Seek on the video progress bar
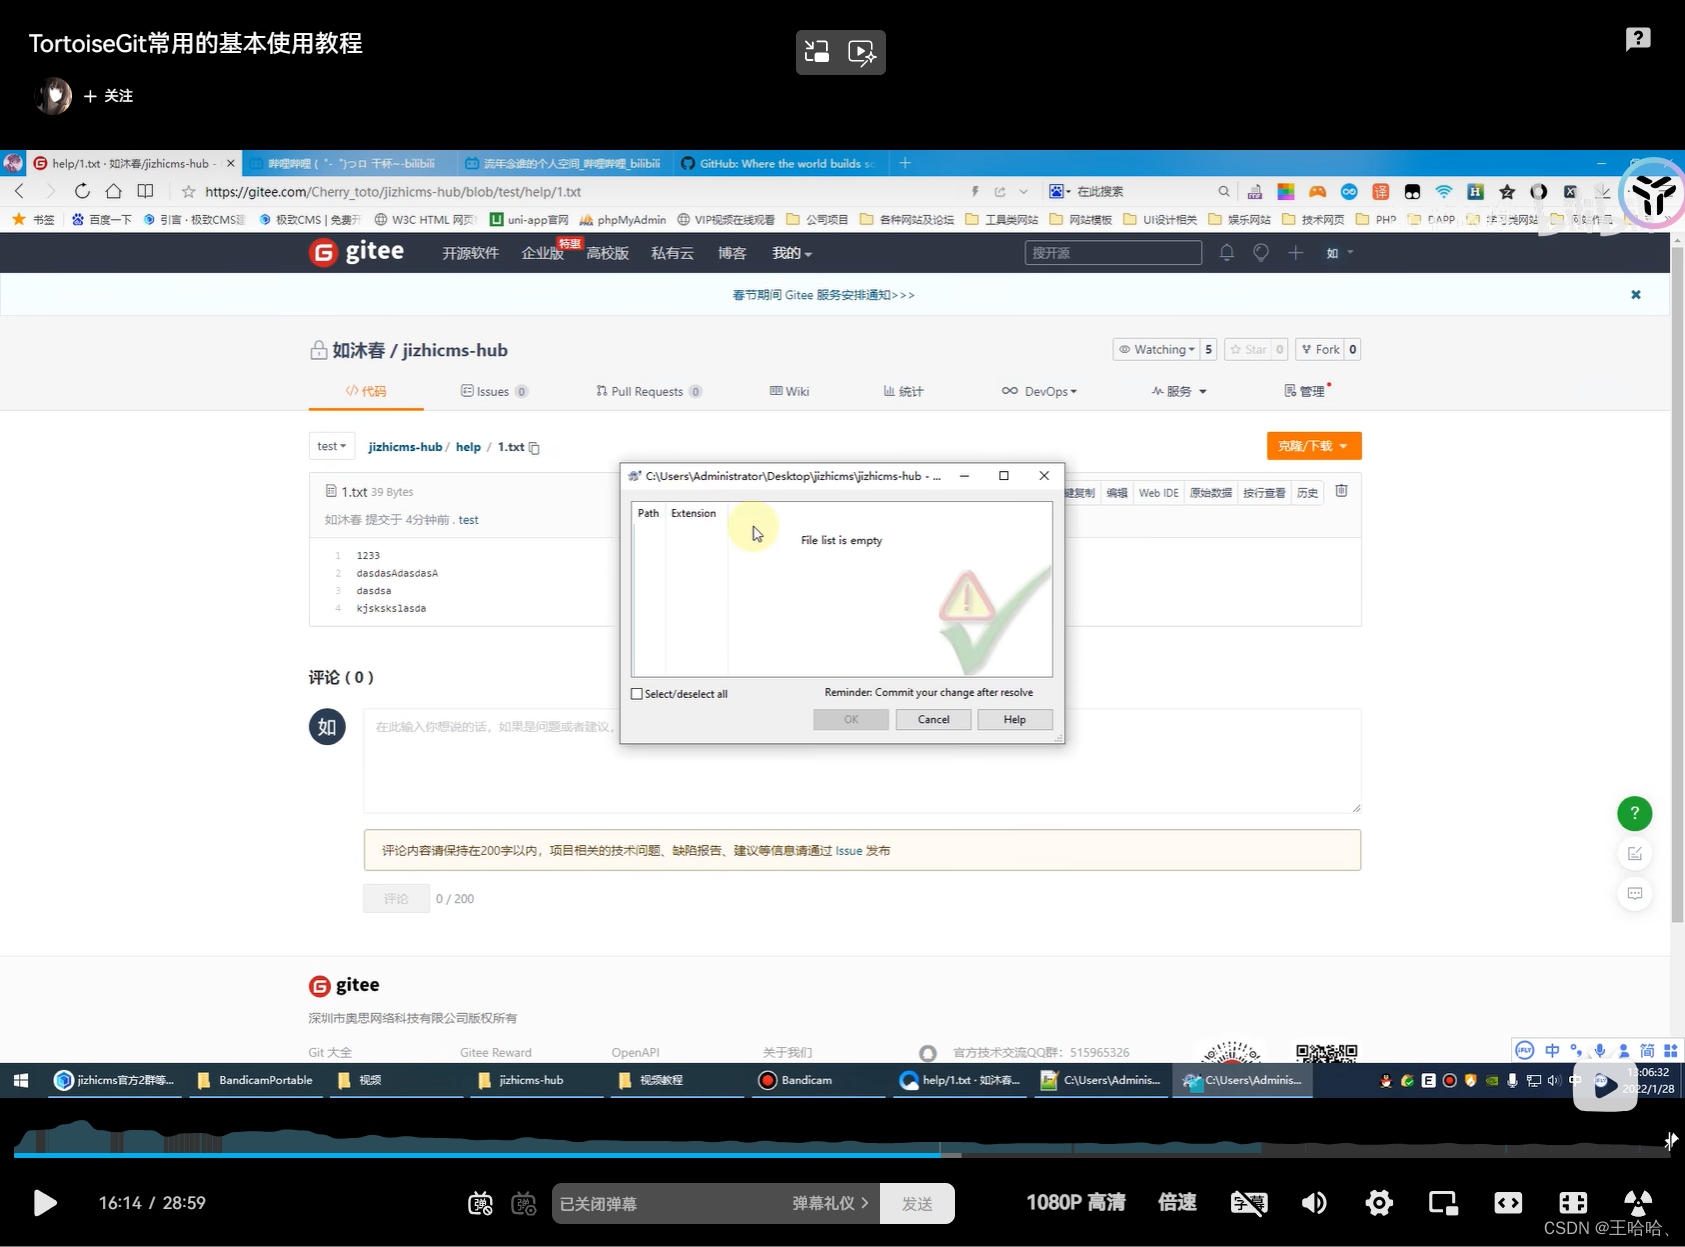 click(x=840, y=1154)
